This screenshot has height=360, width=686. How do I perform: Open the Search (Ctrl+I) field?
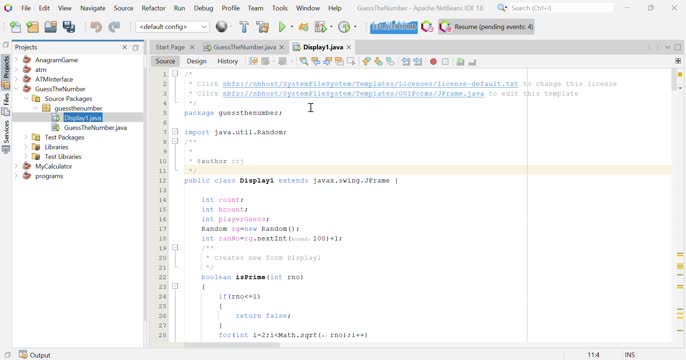pyautogui.click(x=562, y=8)
